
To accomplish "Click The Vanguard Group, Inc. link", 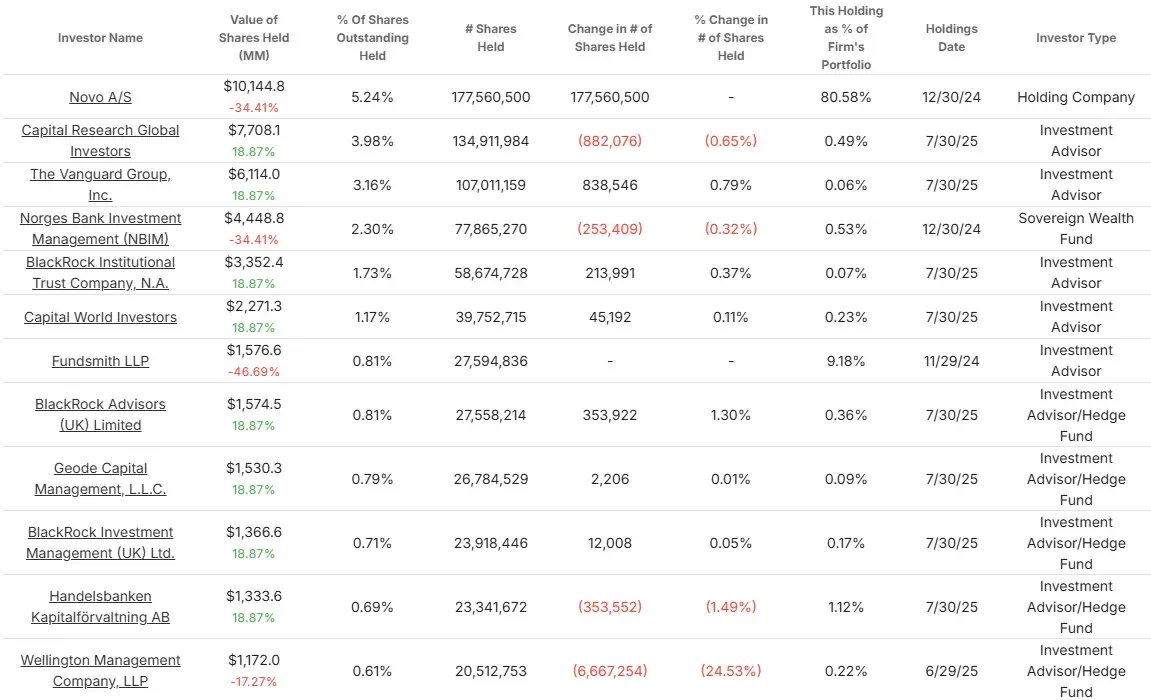I will pyautogui.click(x=100, y=184).
